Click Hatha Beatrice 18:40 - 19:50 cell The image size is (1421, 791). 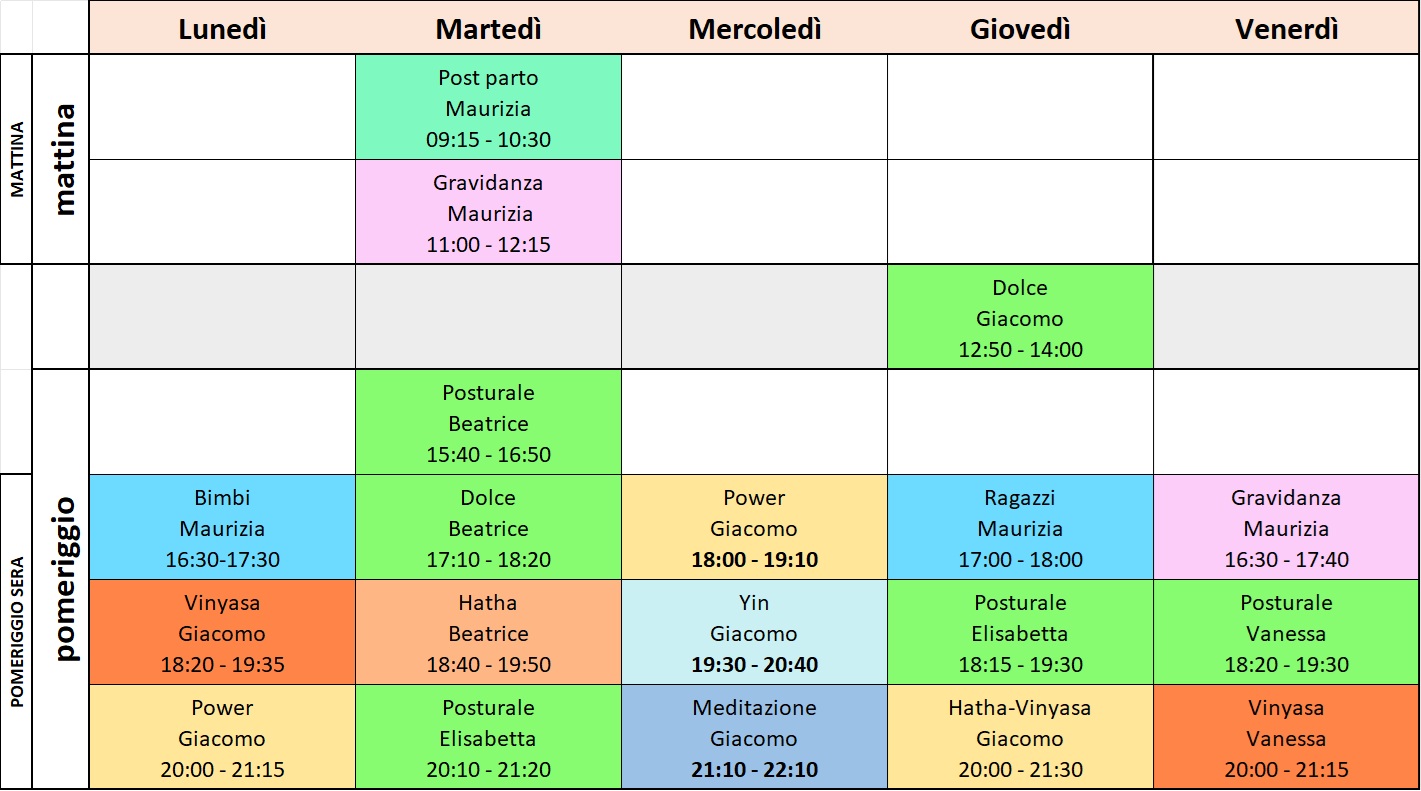click(488, 632)
